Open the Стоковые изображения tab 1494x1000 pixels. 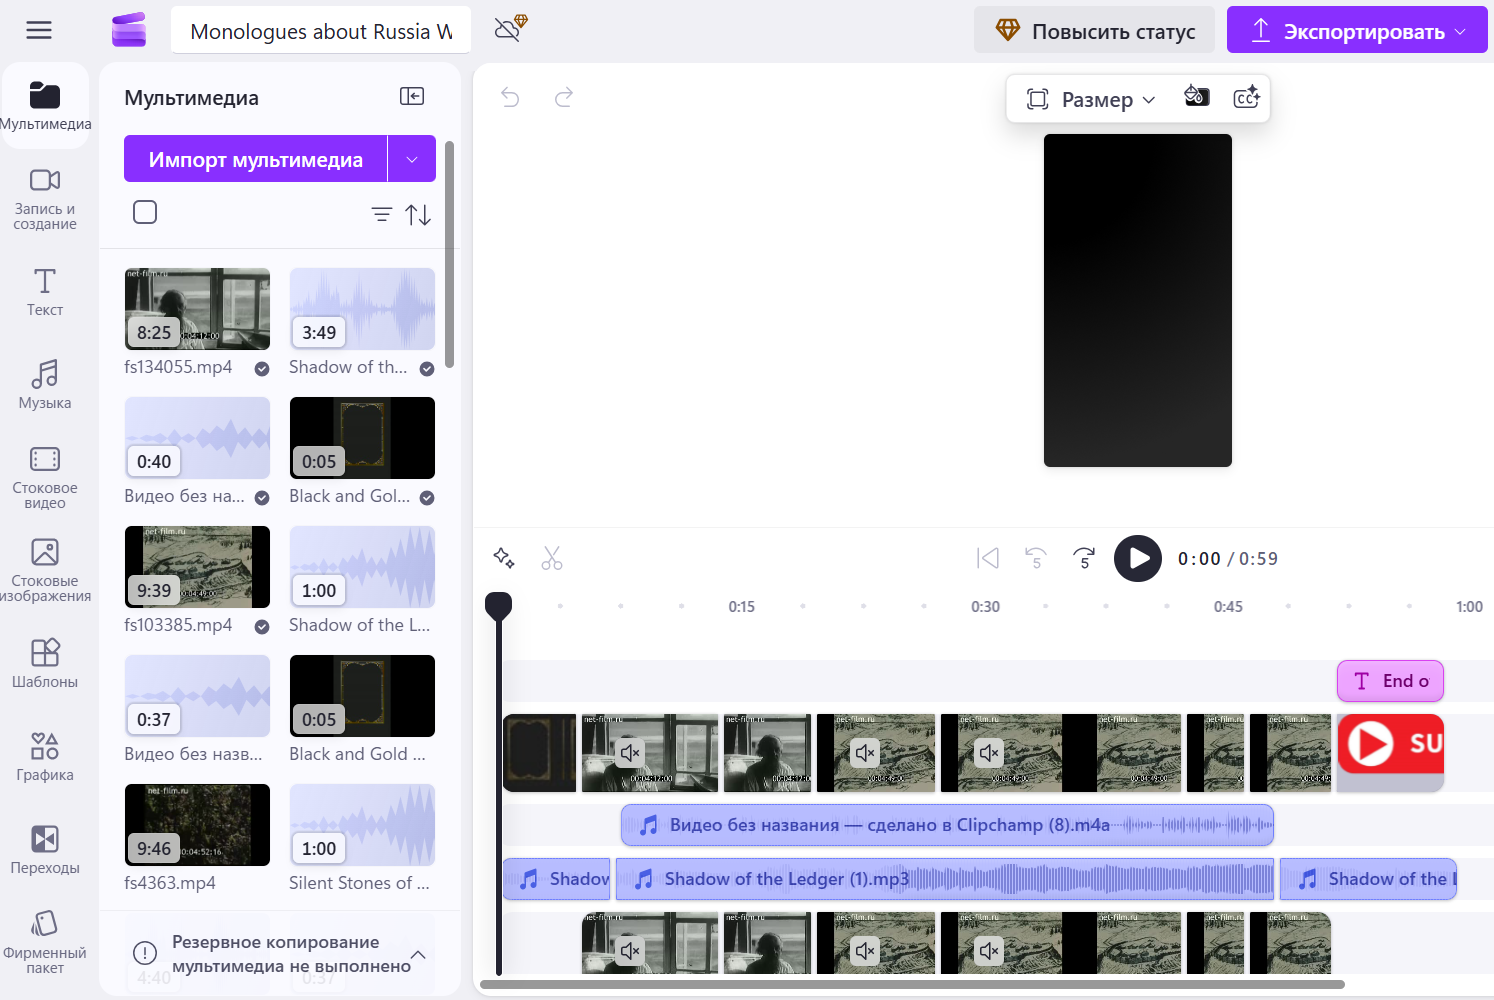(45, 570)
